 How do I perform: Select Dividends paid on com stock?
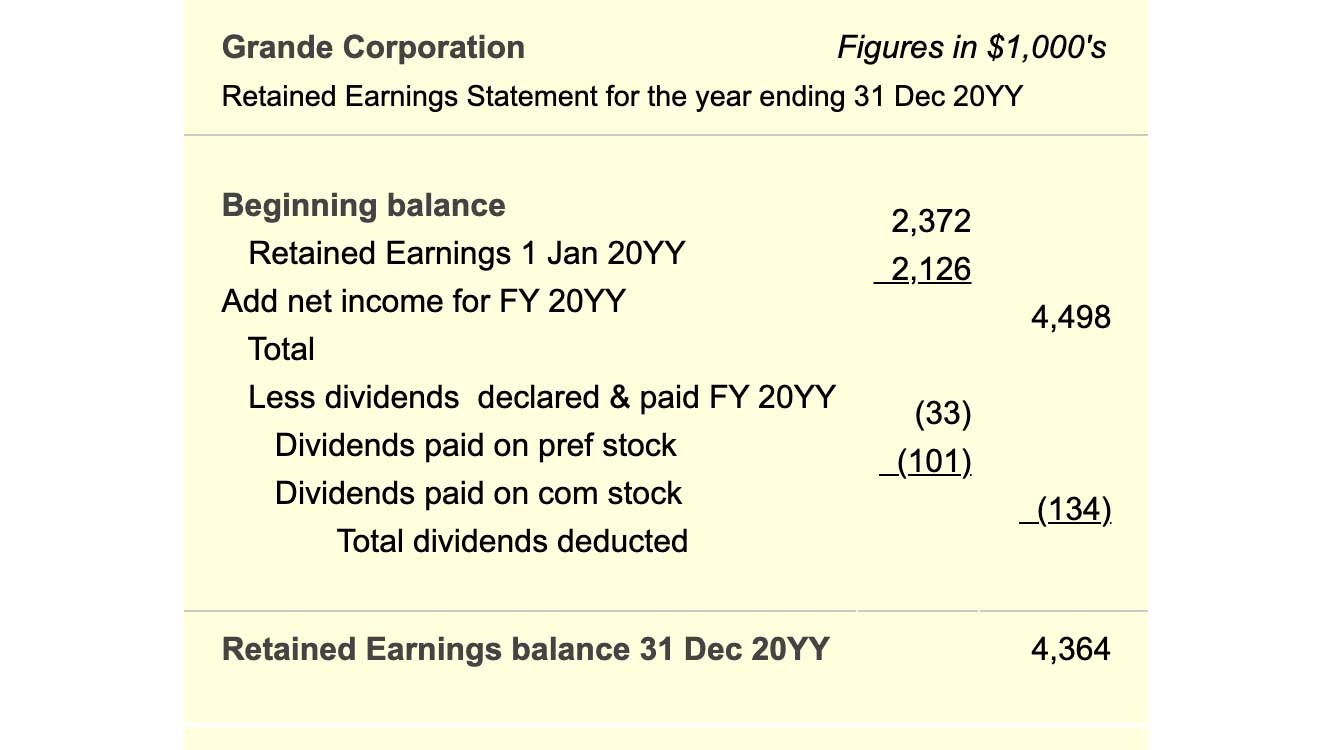478,493
